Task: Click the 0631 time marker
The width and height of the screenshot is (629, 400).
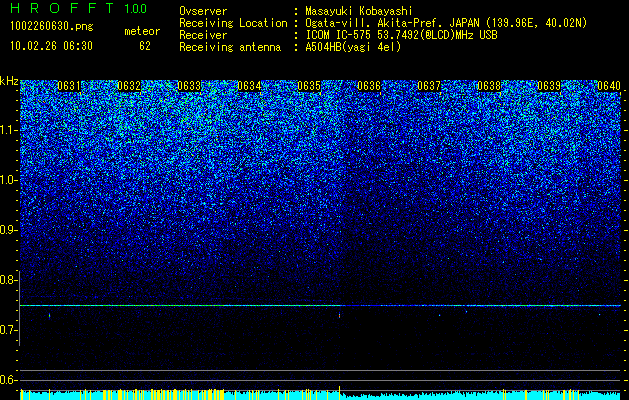Action: pos(69,86)
